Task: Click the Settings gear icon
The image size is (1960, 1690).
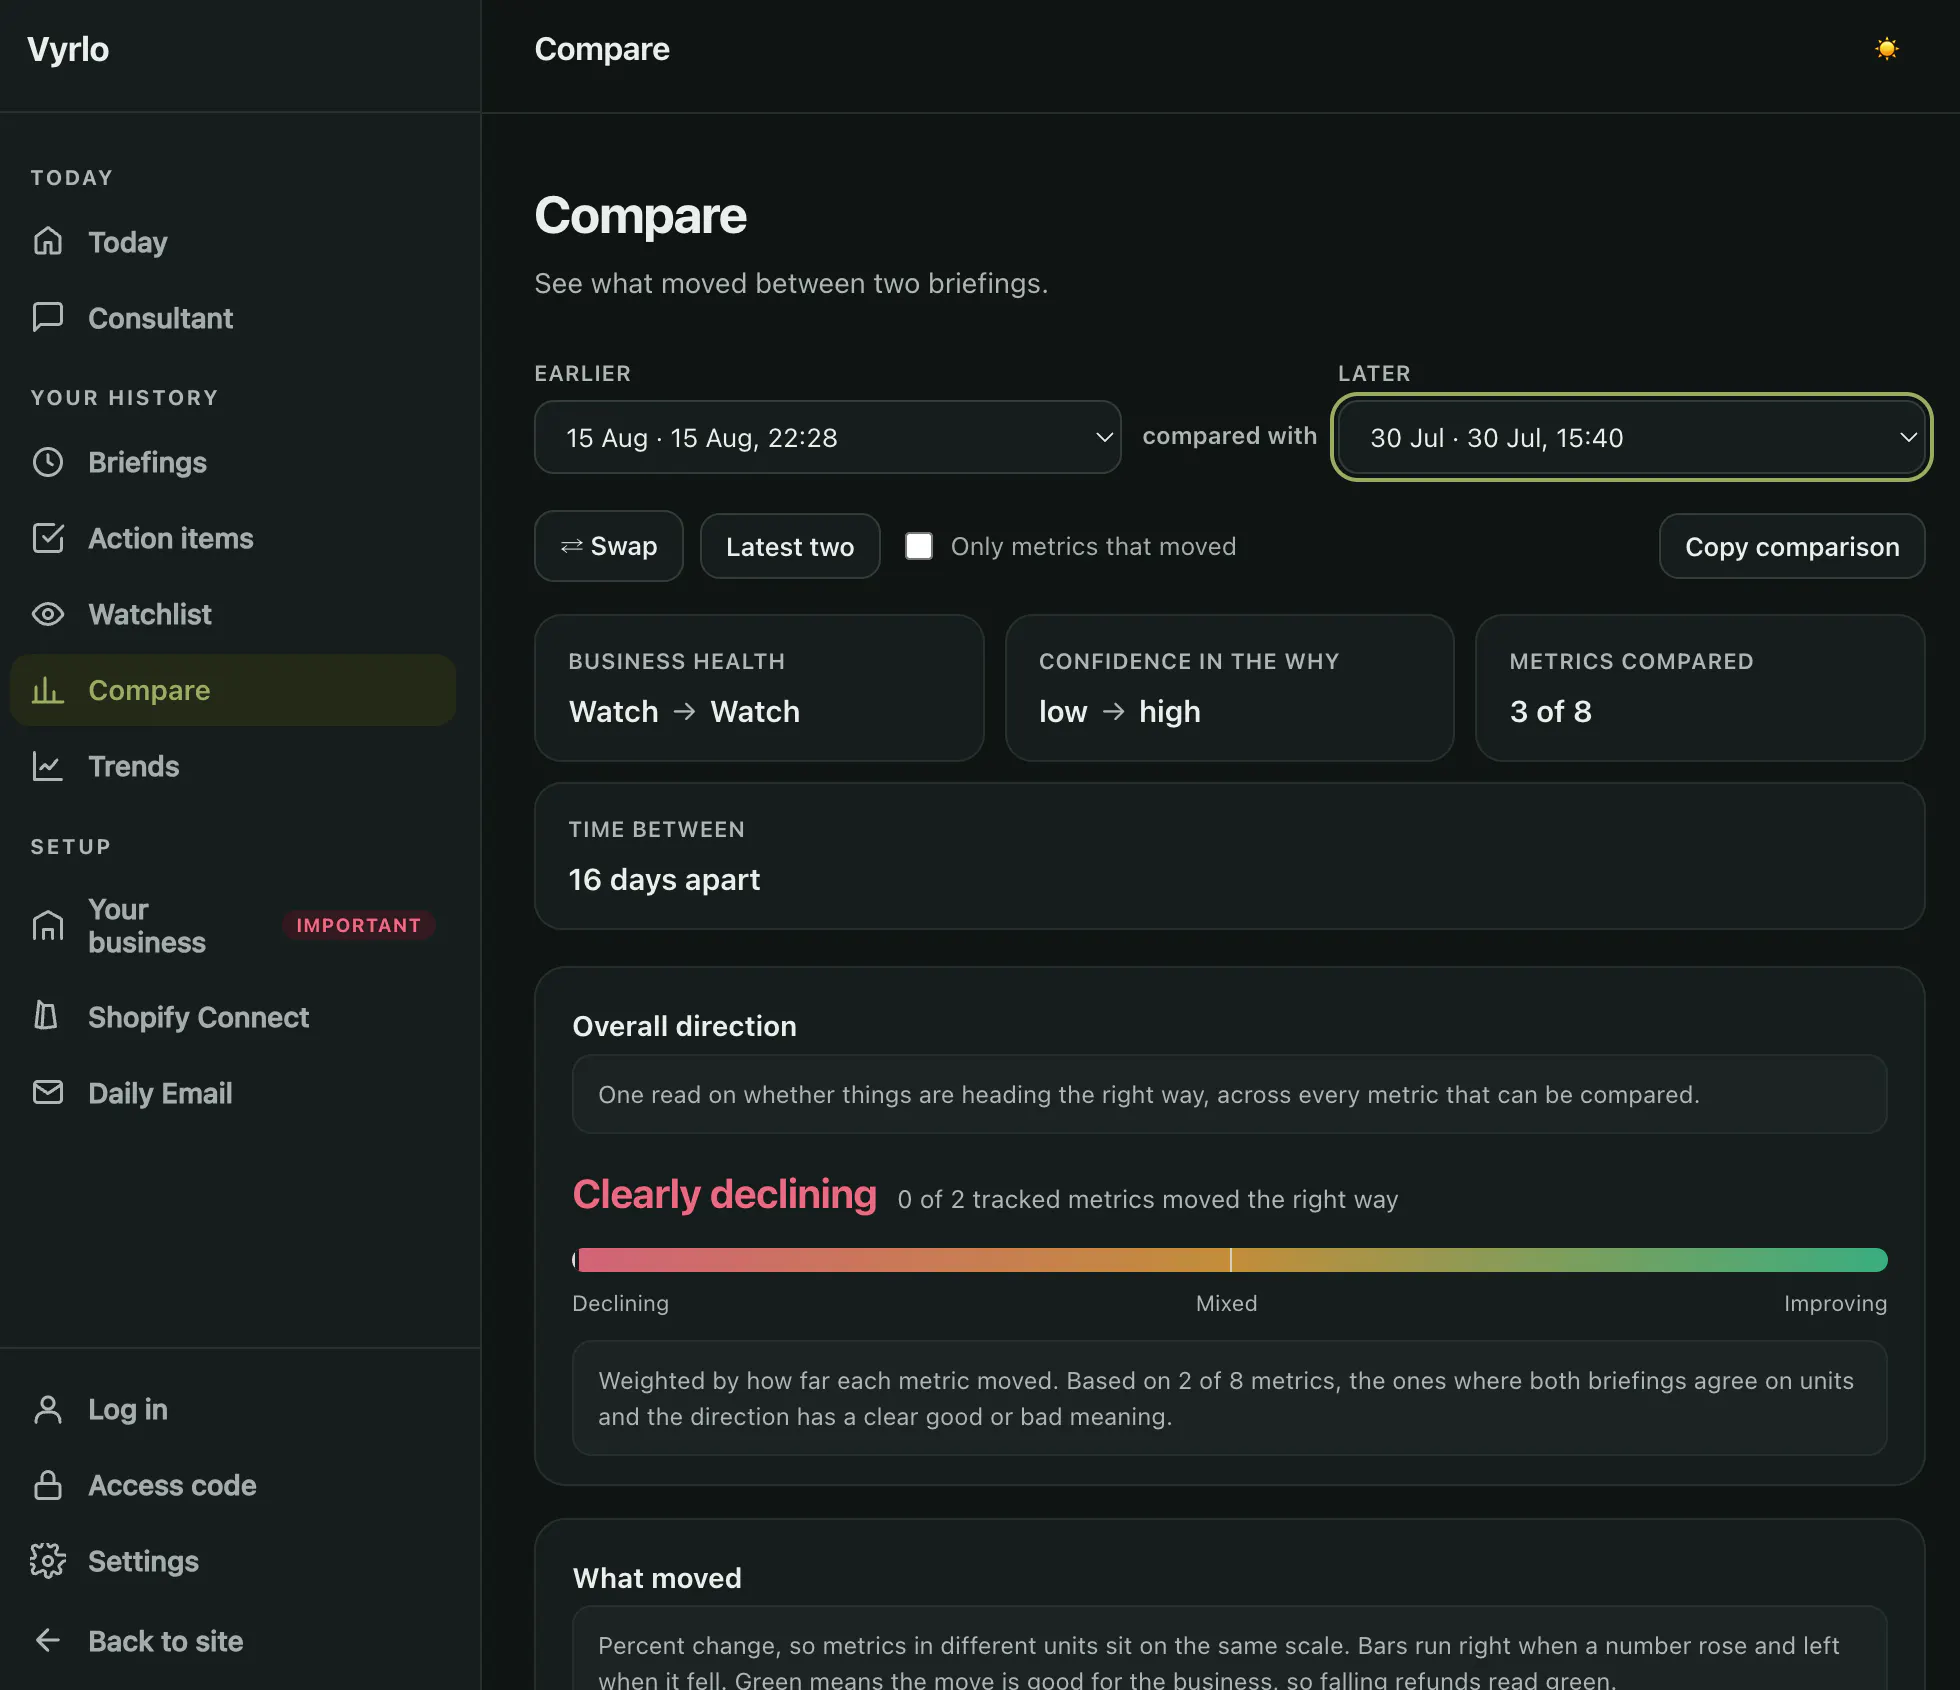Action: 48,1561
